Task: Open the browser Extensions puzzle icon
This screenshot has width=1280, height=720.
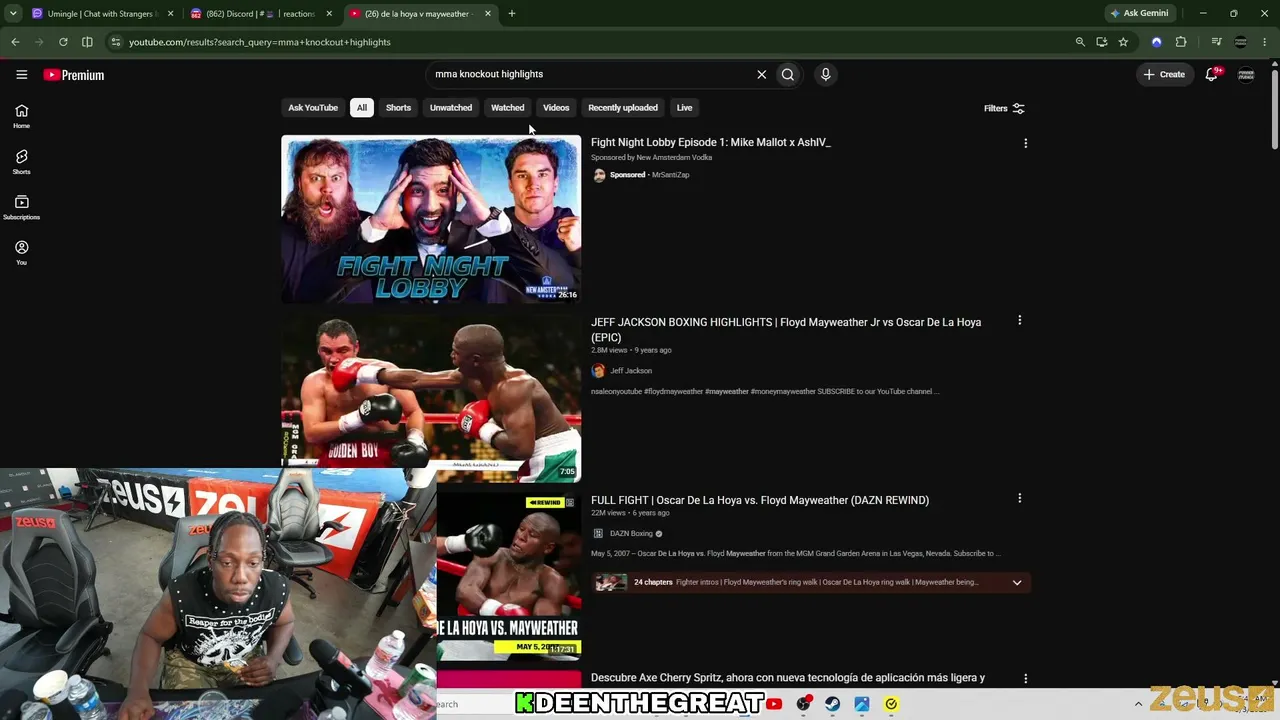Action: tap(1181, 42)
